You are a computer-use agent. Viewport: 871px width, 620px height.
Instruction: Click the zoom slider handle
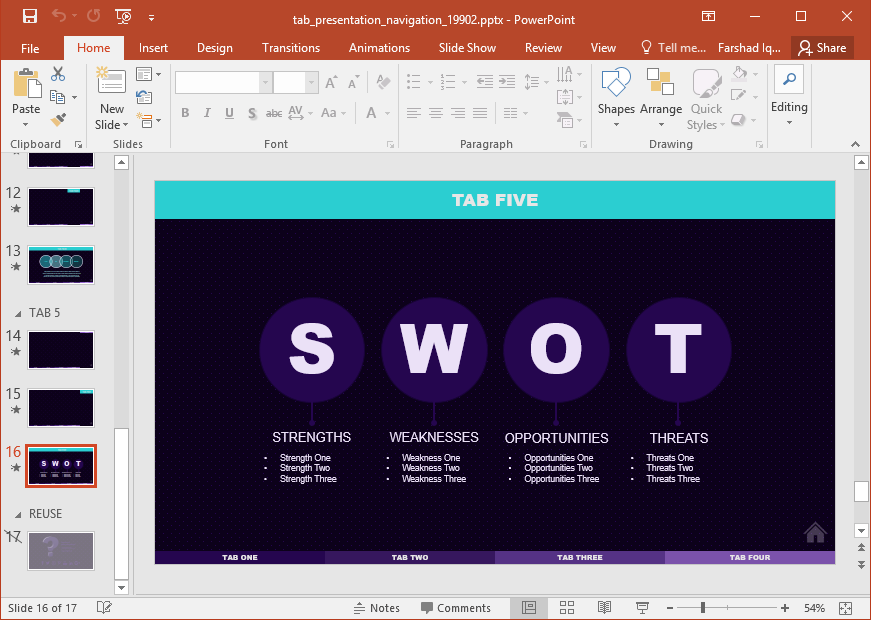[x=703, y=608]
